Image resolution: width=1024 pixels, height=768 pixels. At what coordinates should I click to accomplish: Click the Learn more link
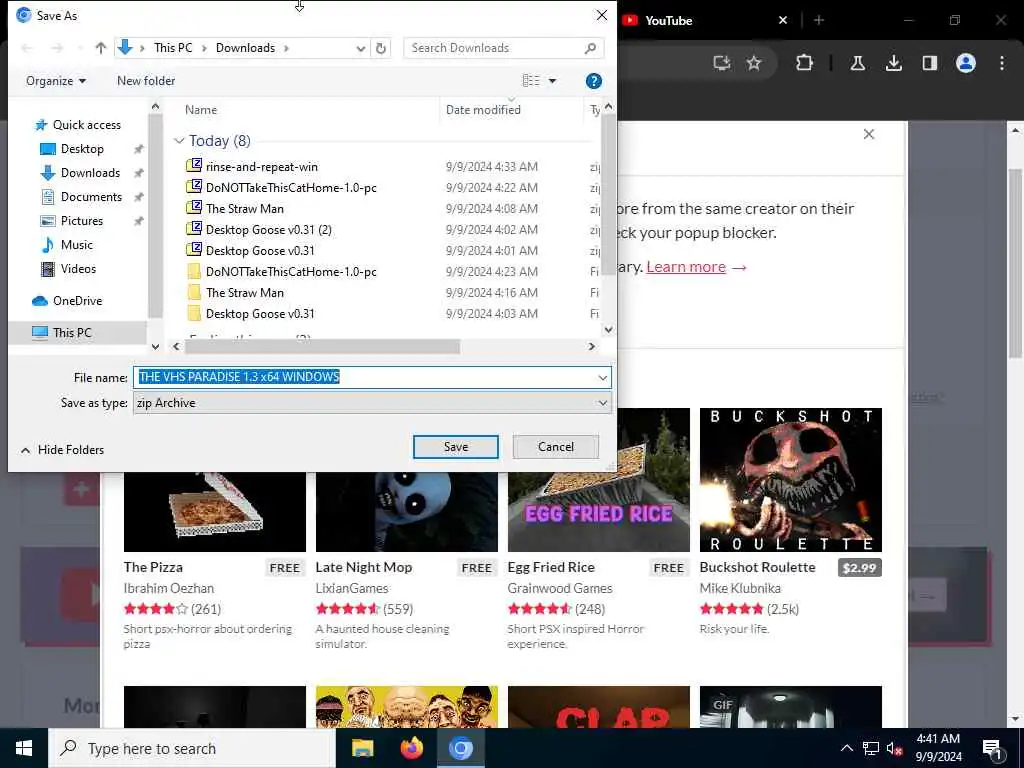pos(686,267)
